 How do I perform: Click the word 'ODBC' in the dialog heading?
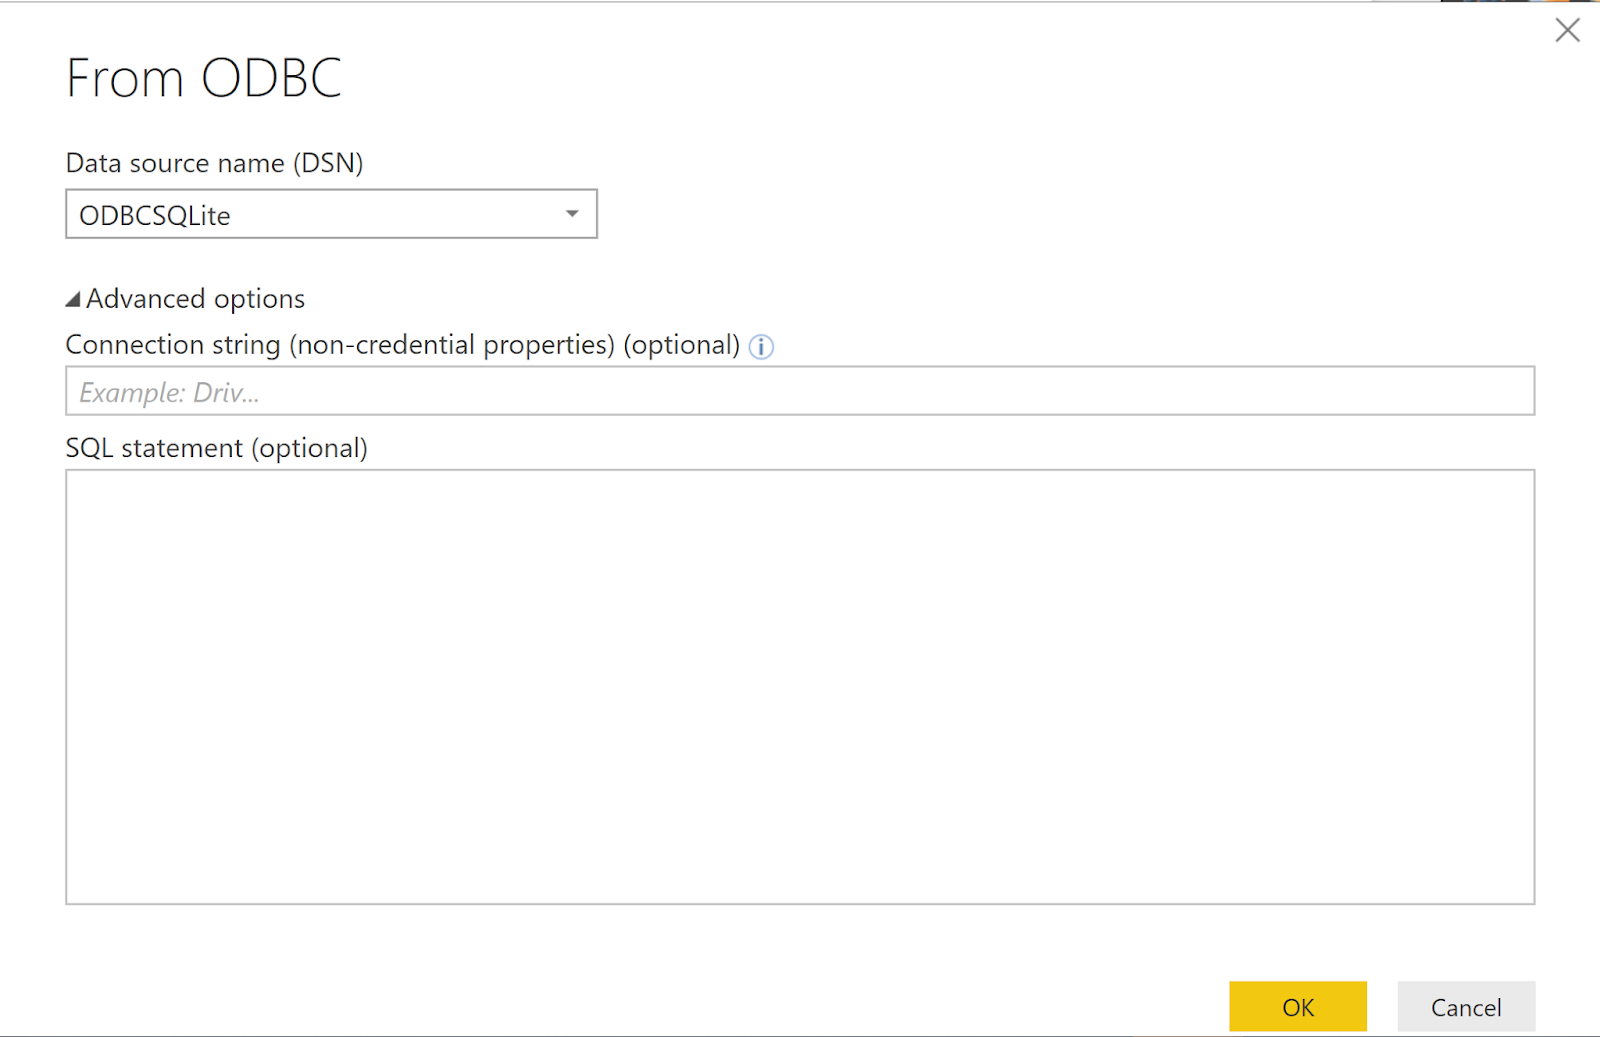pos(272,78)
